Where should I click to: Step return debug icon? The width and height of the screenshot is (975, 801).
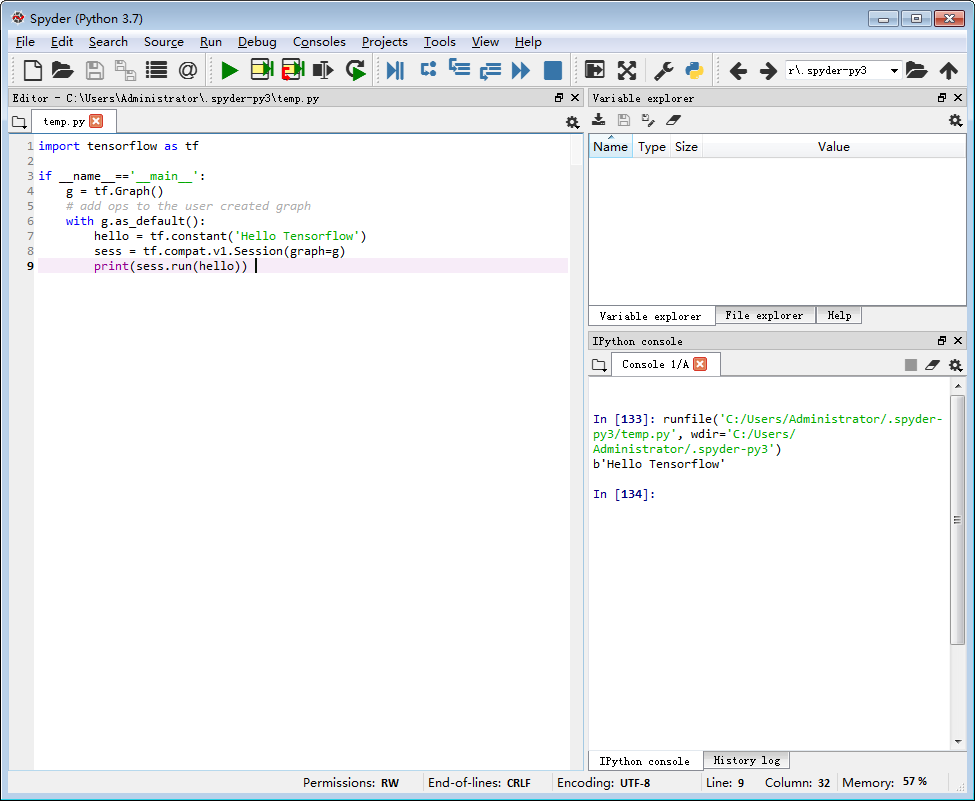[x=491, y=70]
